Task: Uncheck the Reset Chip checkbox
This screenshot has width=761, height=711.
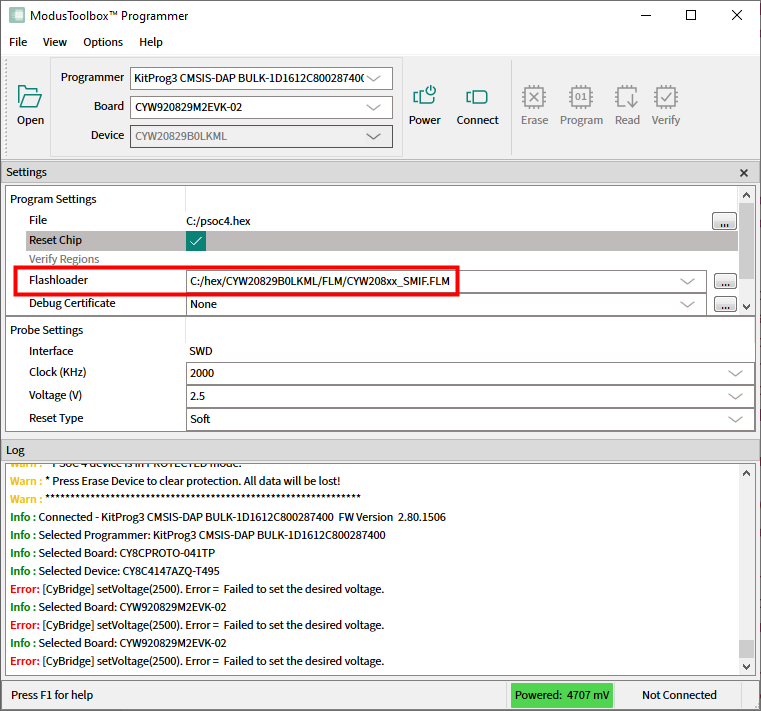Action: coord(196,241)
